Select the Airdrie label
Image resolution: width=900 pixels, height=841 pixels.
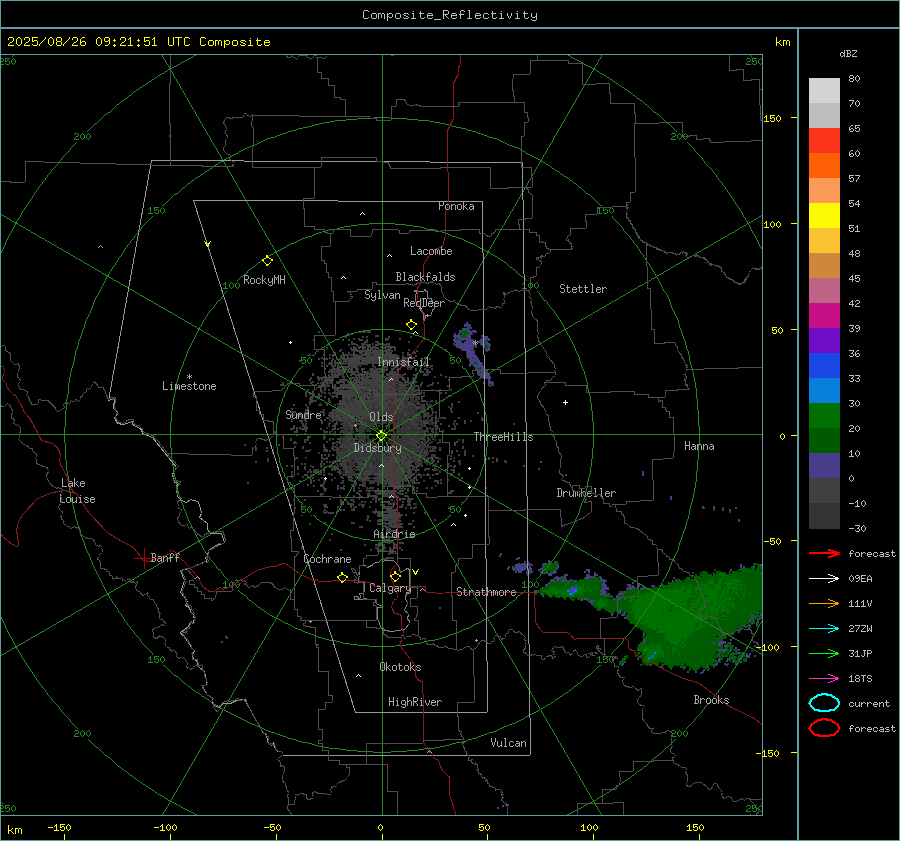(x=394, y=534)
